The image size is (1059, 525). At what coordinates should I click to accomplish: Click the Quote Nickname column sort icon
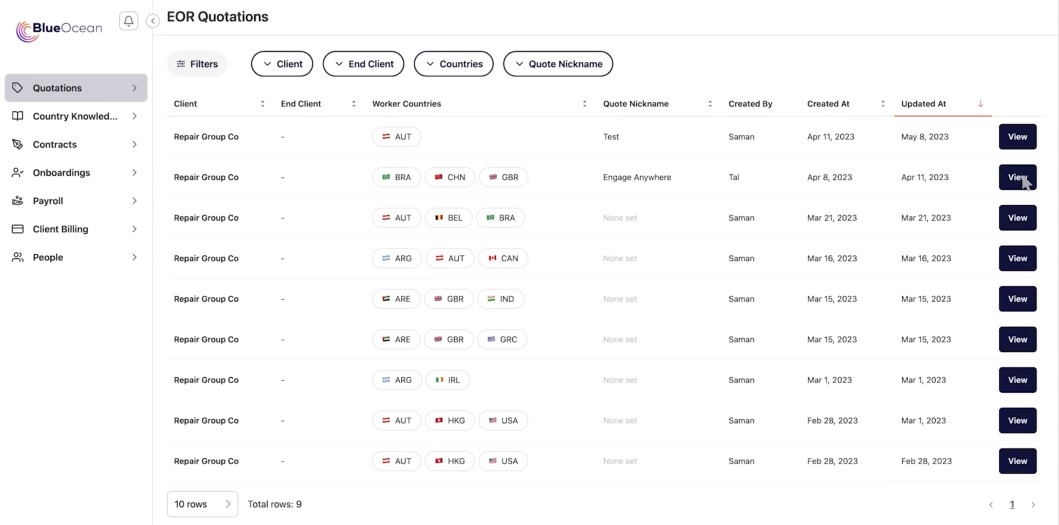pyautogui.click(x=710, y=104)
